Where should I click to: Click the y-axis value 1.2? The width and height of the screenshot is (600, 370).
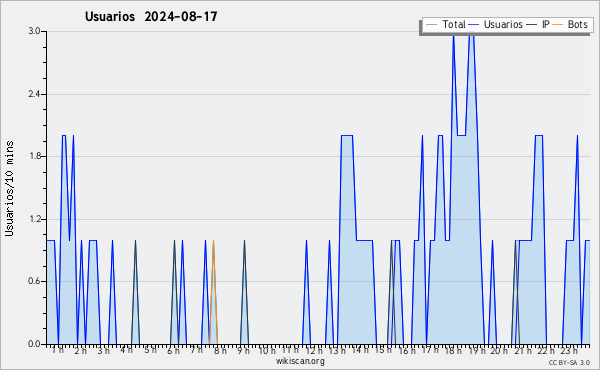point(35,219)
